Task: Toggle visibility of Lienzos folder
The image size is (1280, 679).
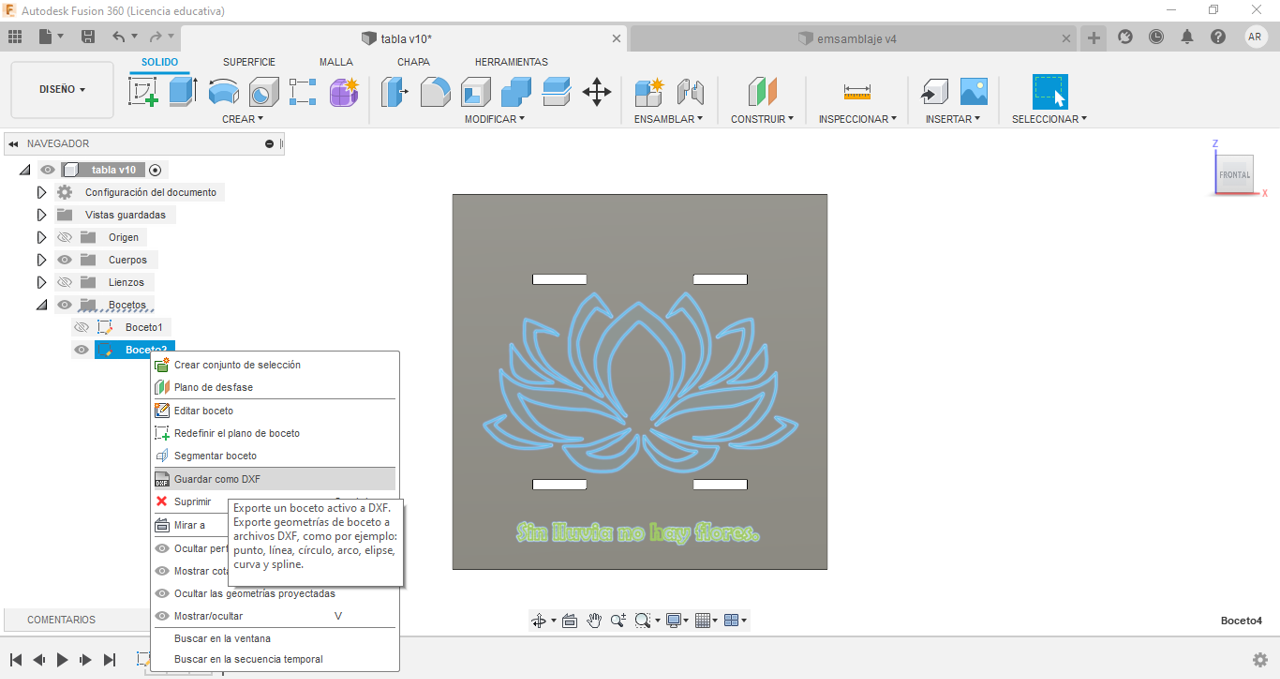Action: [65, 282]
